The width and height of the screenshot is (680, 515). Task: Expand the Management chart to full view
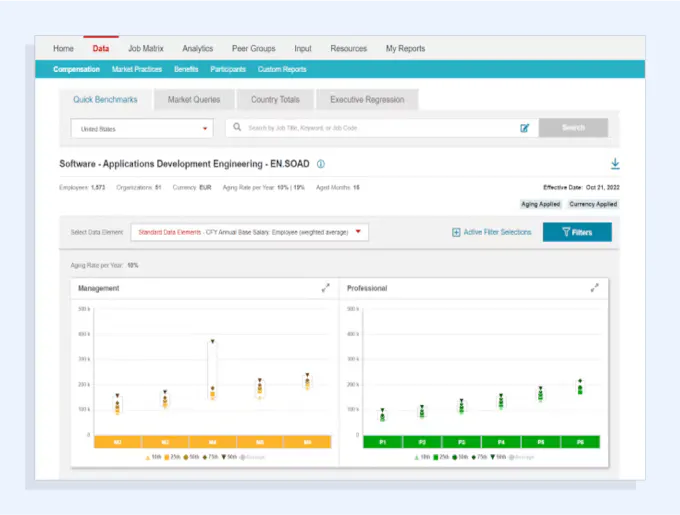pos(326,288)
